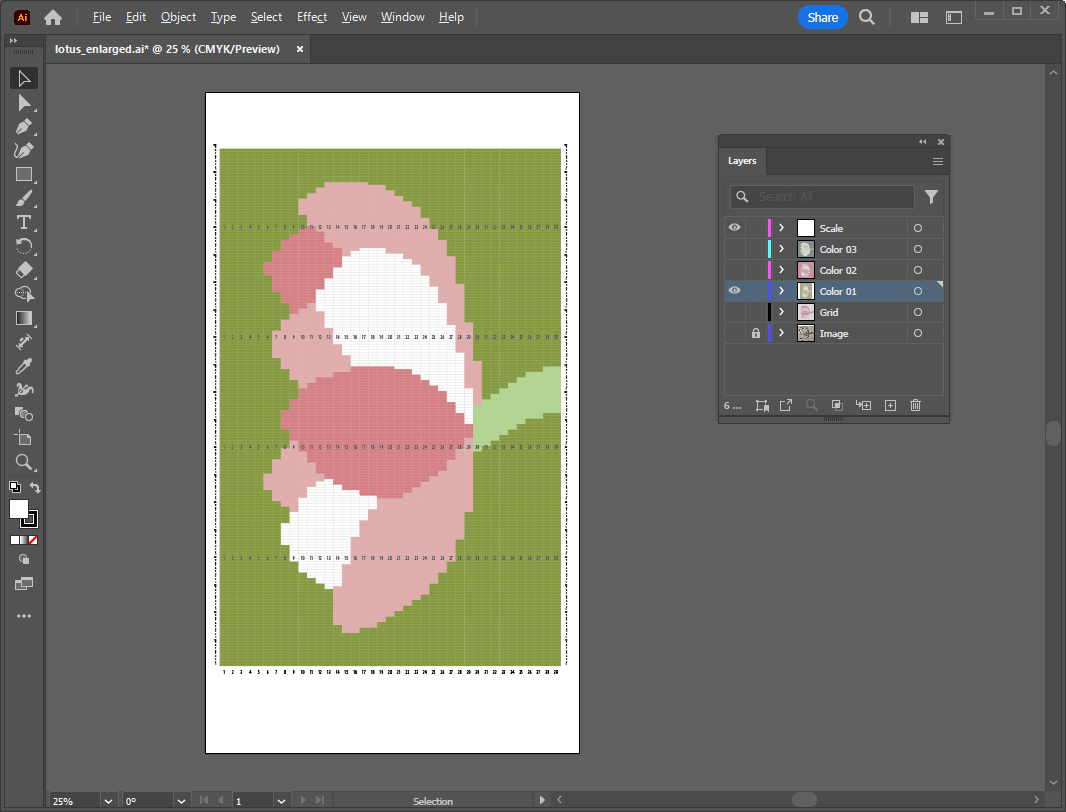Open the zoom level dropdown
The height and width of the screenshot is (812, 1066).
(x=107, y=801)
